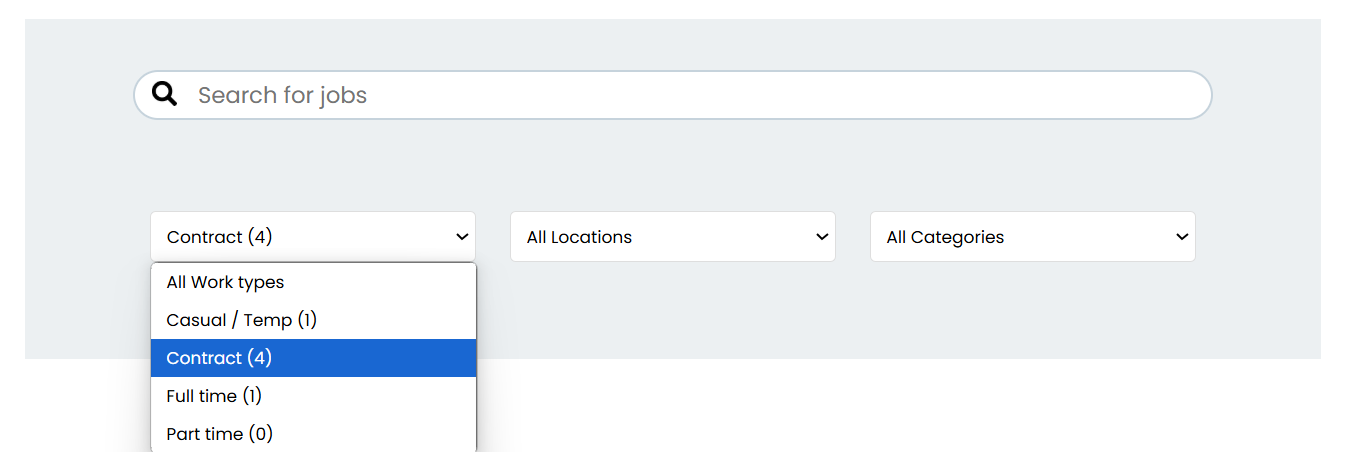
Task: Click the 'Contract (4)' text in the closed combo box
Action: (219, 237)
